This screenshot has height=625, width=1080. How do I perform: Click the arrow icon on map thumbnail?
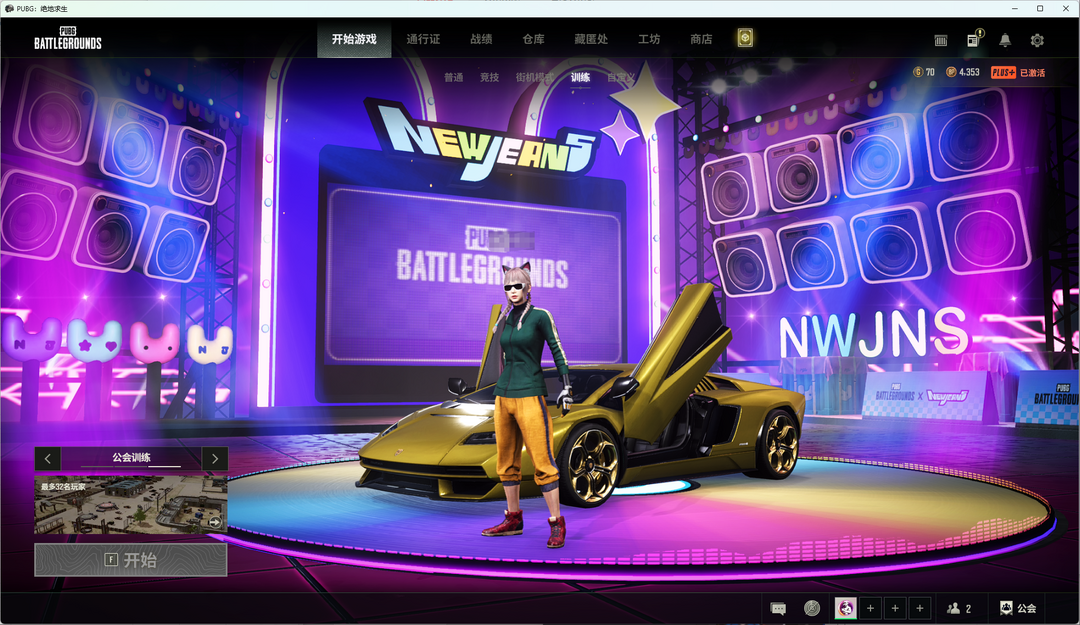pyautogui.click(x=216, y=522)
